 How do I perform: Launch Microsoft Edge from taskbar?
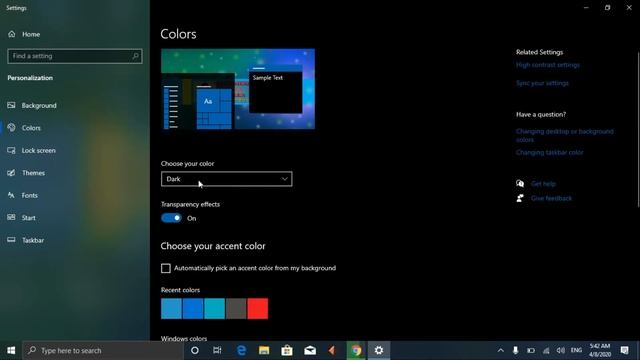click(x=241, y=351)
